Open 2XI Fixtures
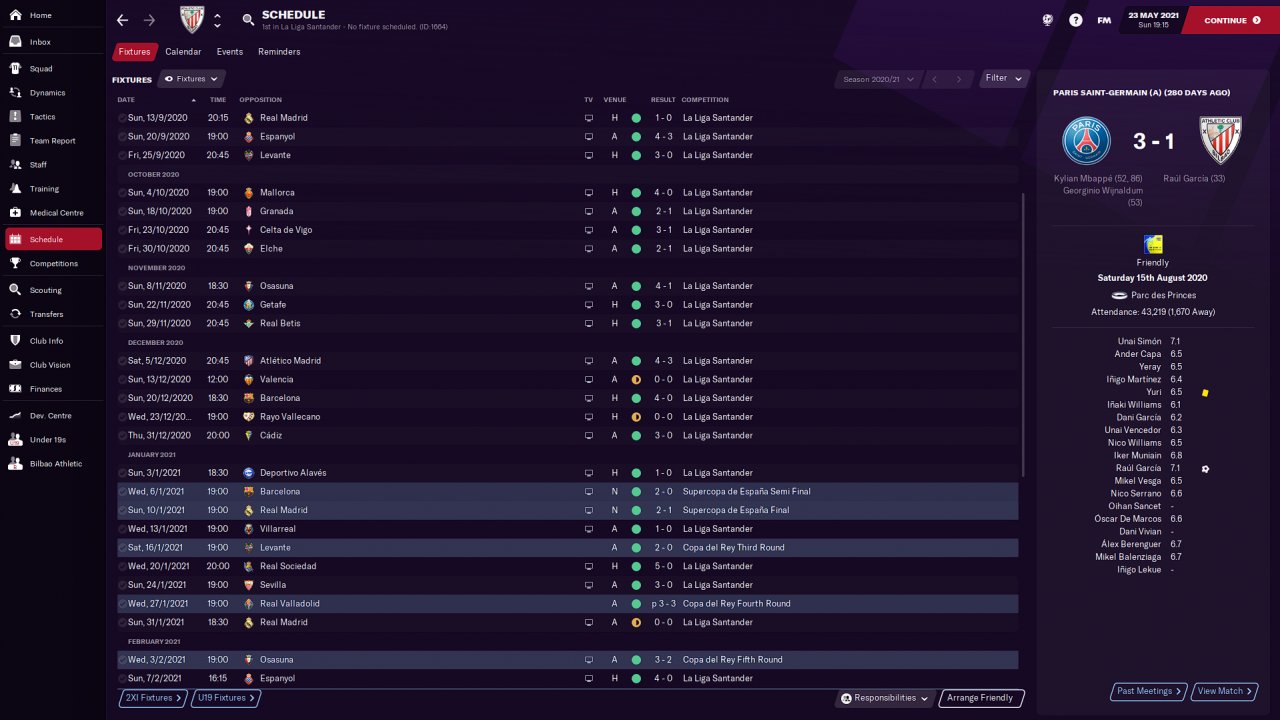 pos(153,698)
